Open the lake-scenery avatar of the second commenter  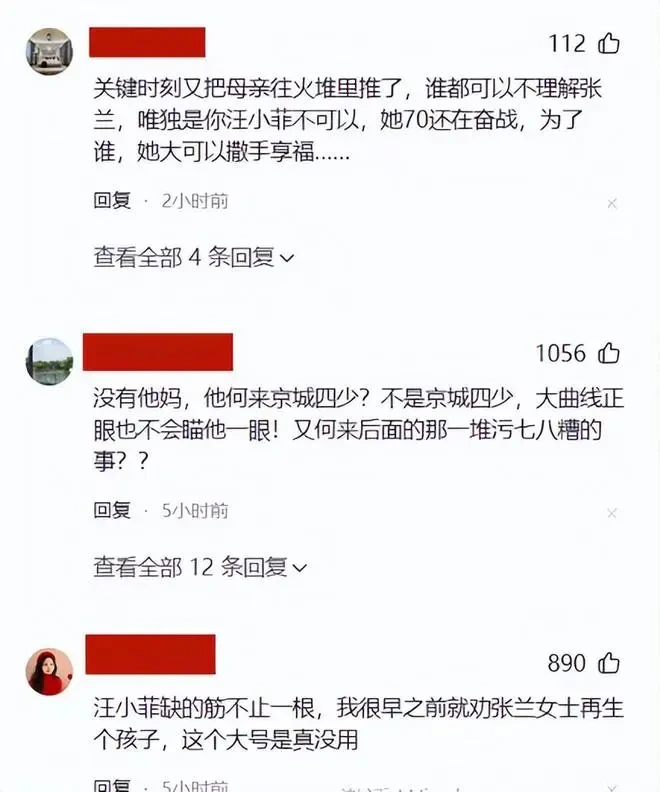click(x=49, y=362)
